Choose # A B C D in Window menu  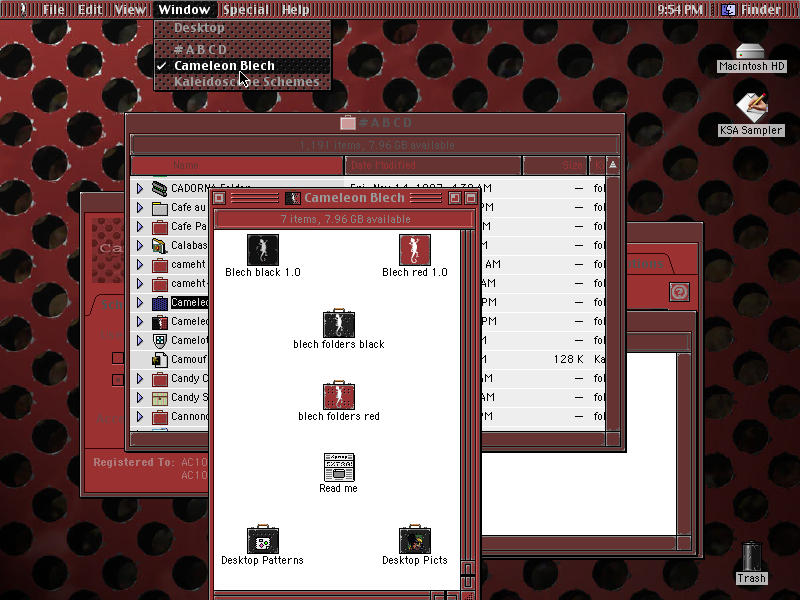[x=243, y=49]
